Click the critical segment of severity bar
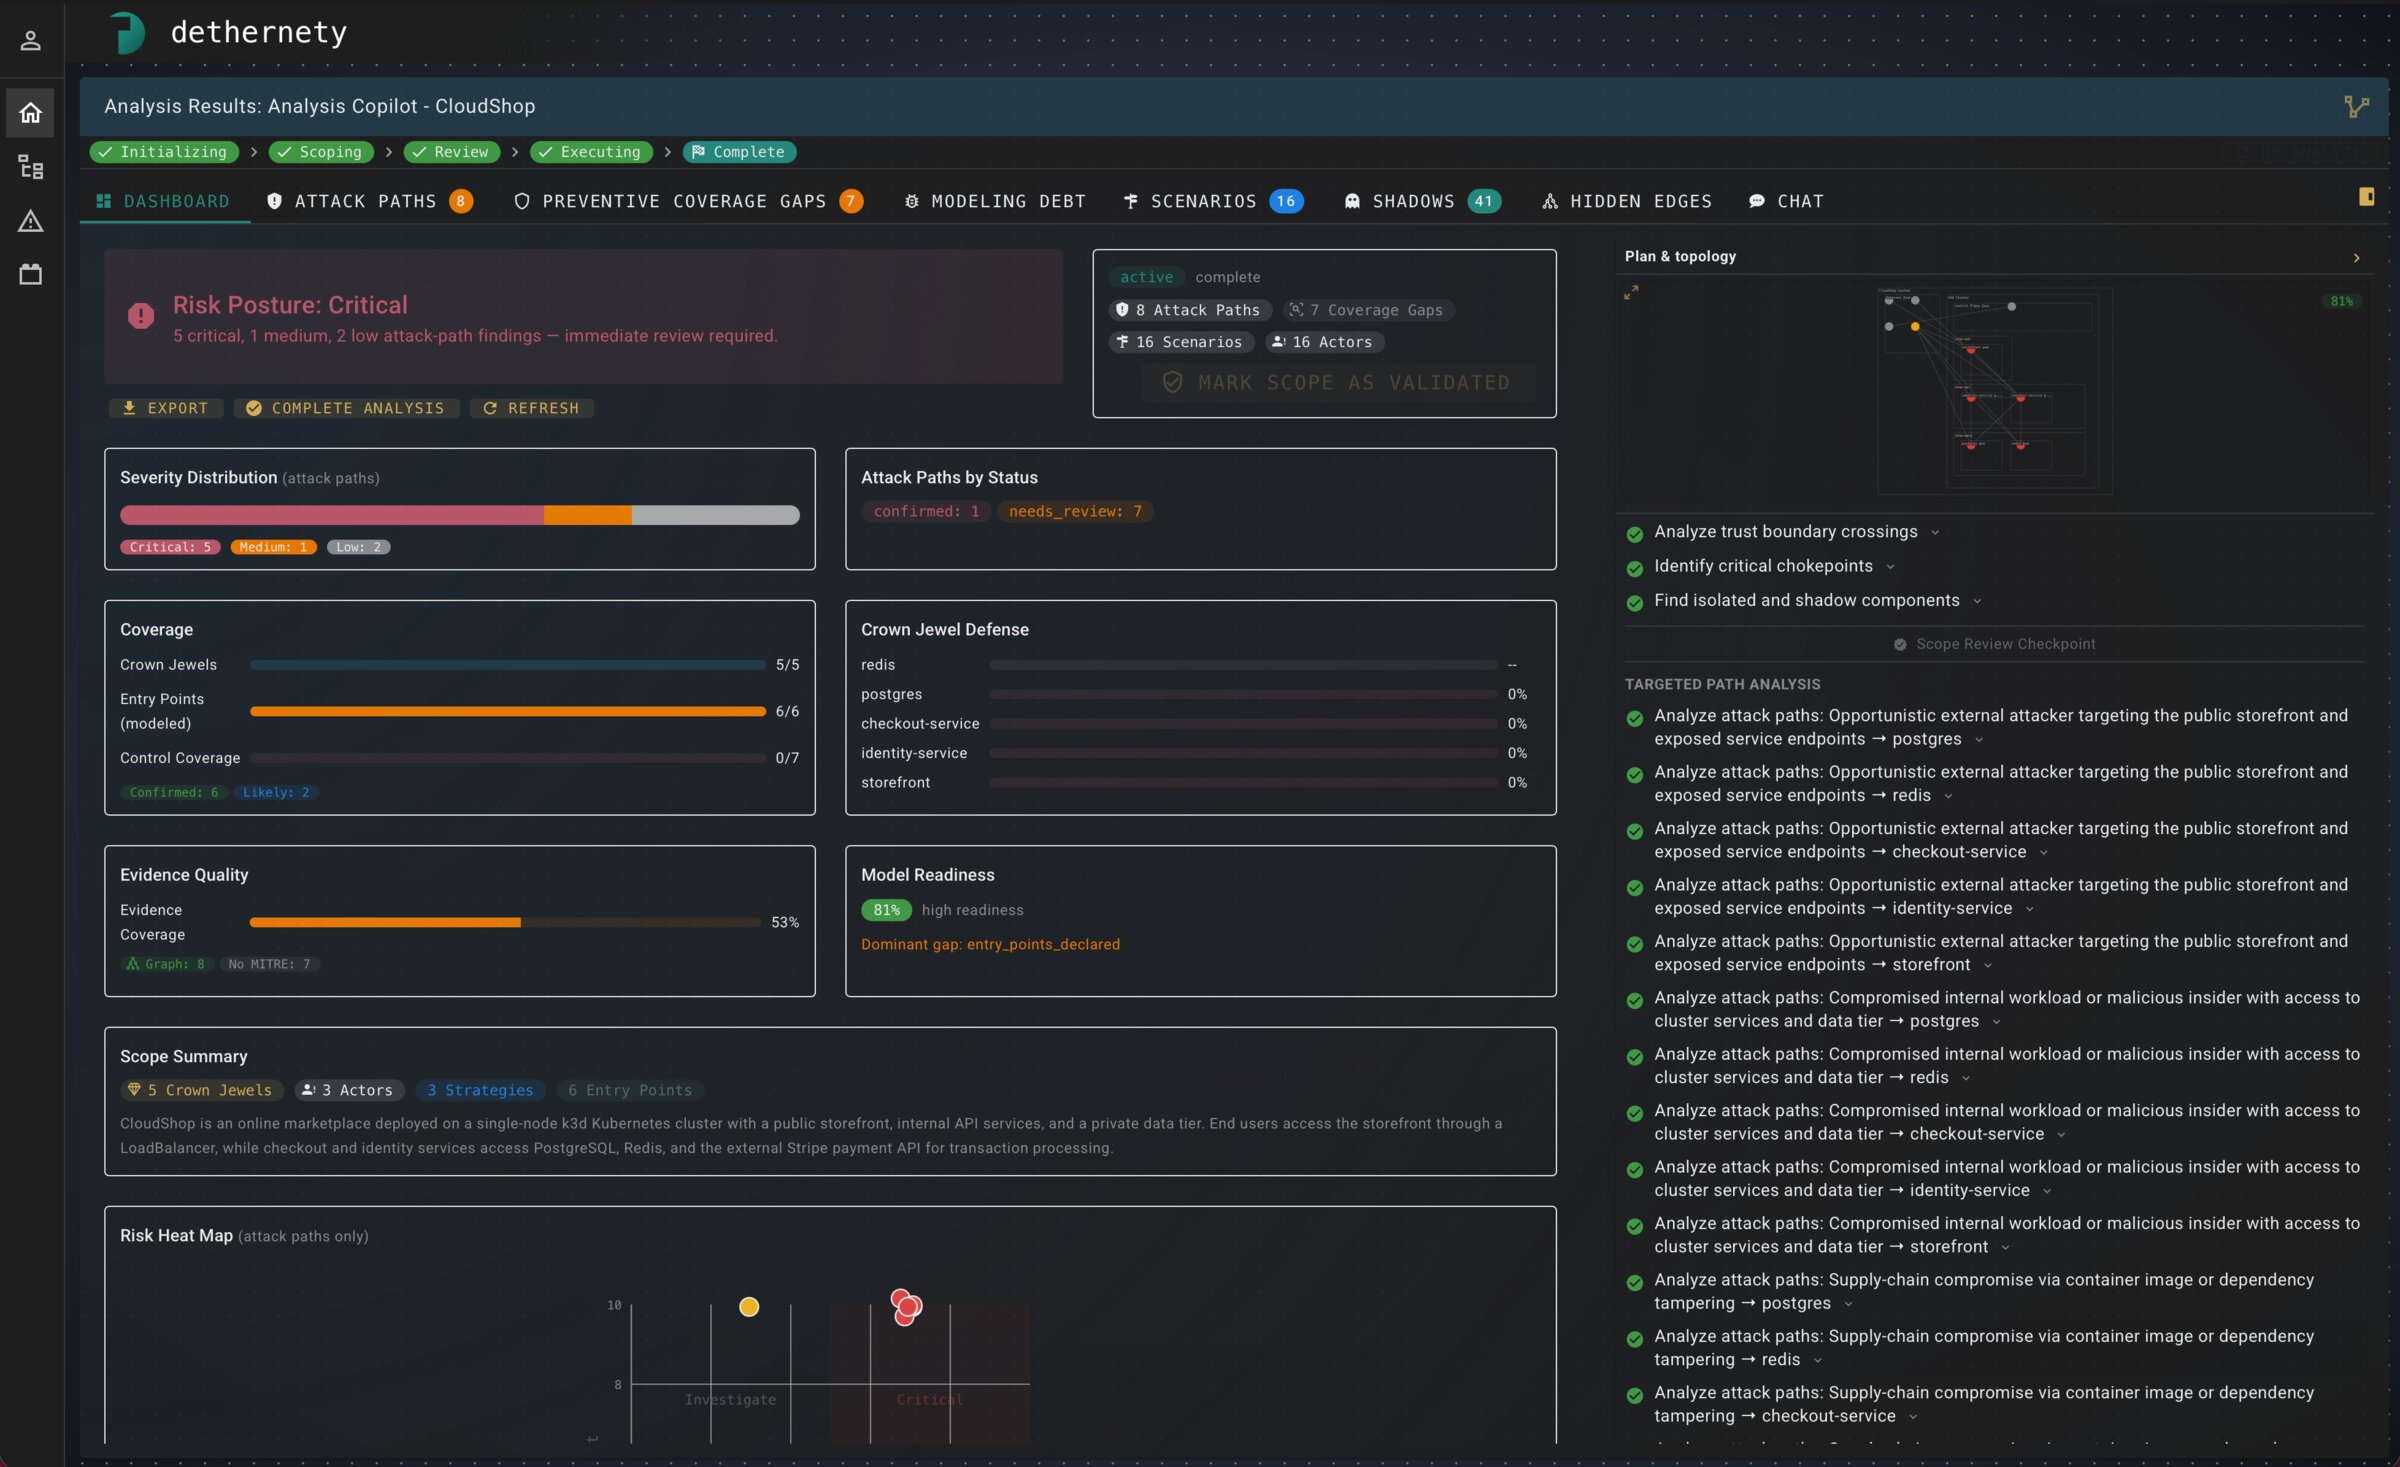 332,515
